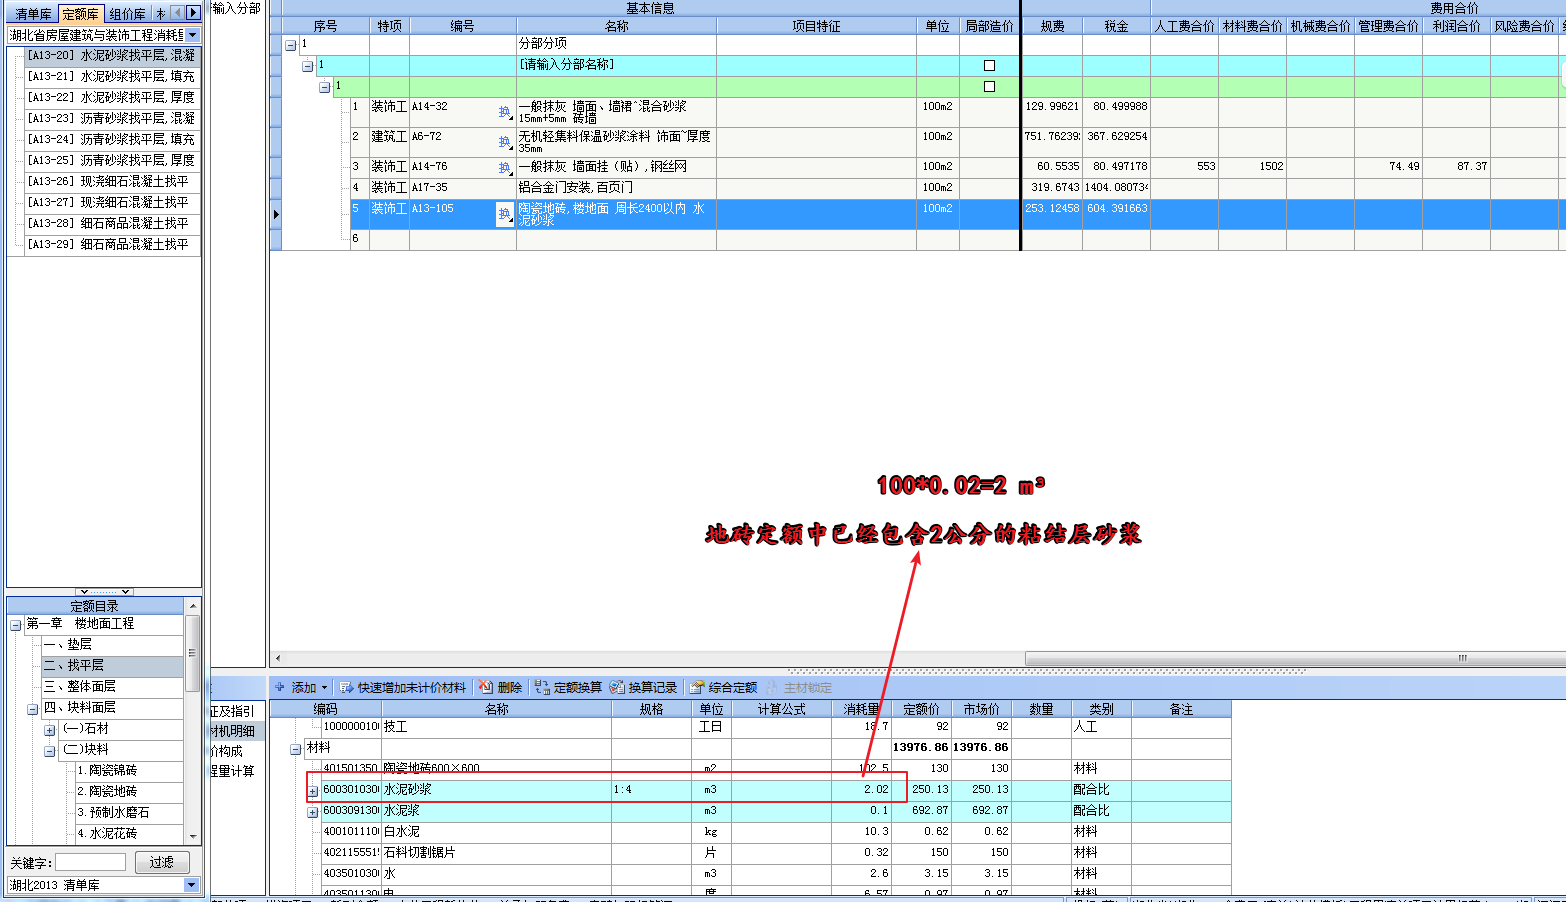Click the horizontal scrollbar of main grid
1566x902 pixels.
1295,658
